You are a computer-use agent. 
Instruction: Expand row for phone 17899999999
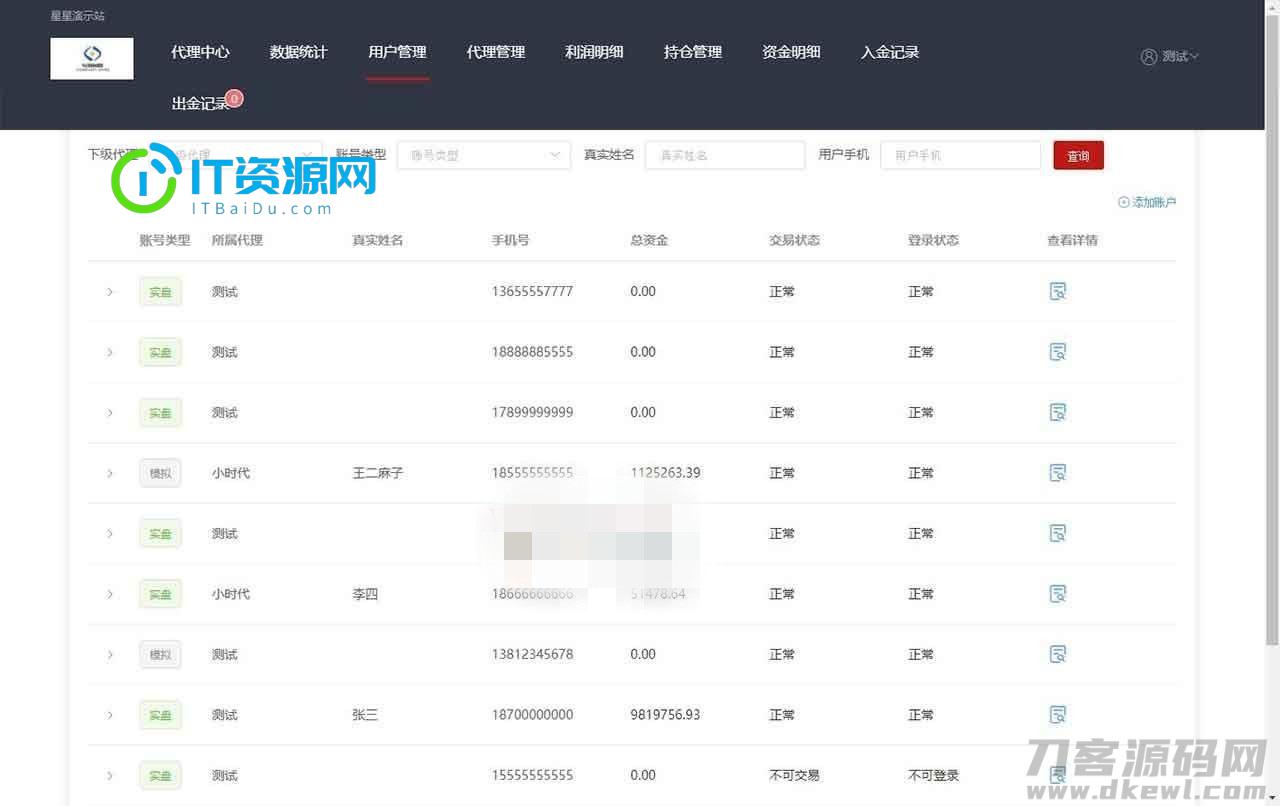110,413
